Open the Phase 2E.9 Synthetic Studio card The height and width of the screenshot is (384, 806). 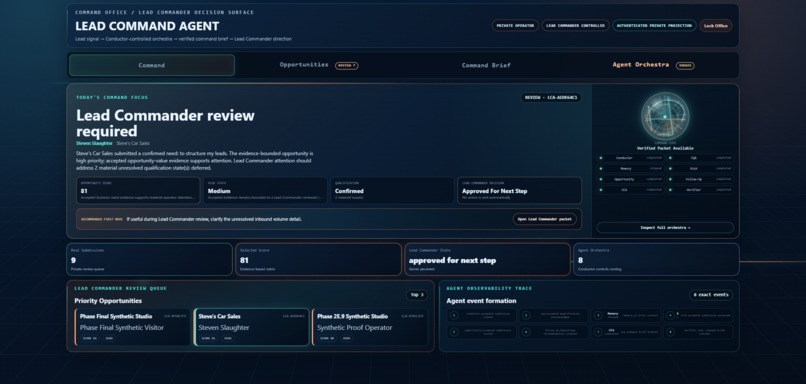click(370, 327)
